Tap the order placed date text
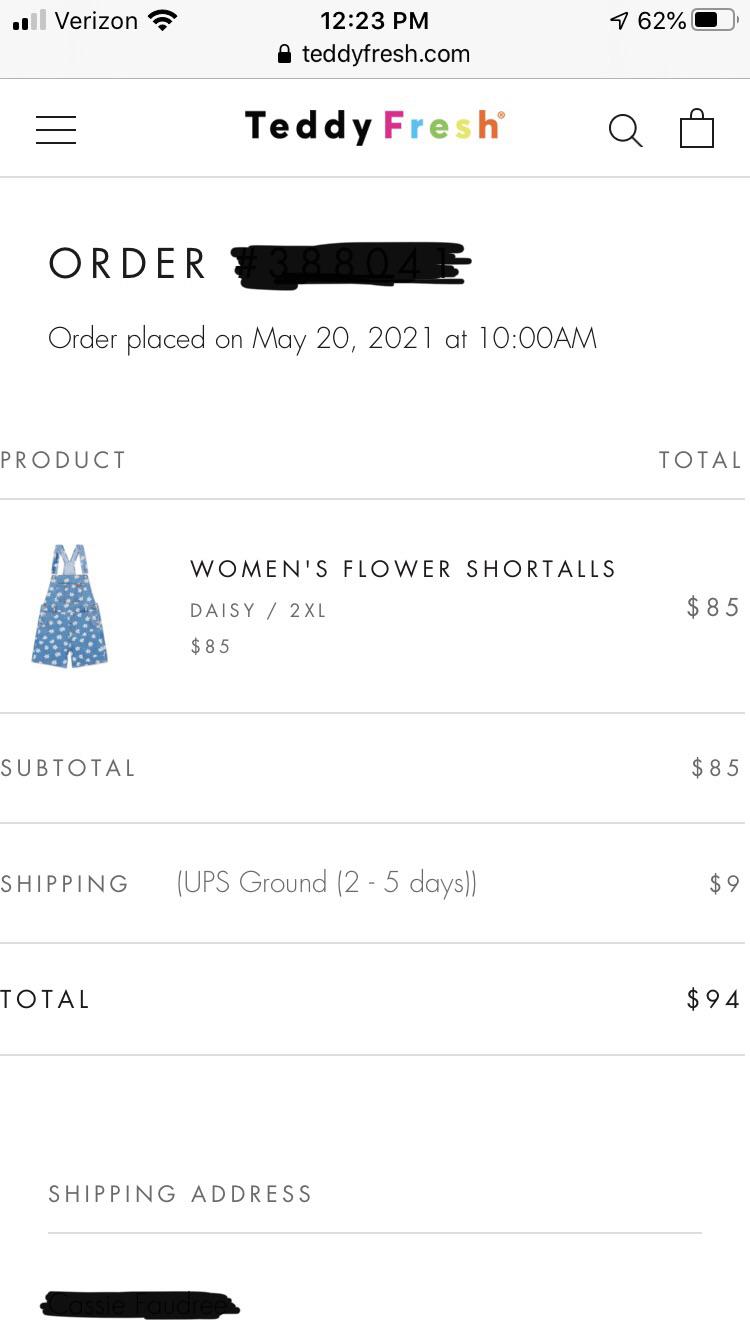The image size is (750, 1334). (322, 339)
